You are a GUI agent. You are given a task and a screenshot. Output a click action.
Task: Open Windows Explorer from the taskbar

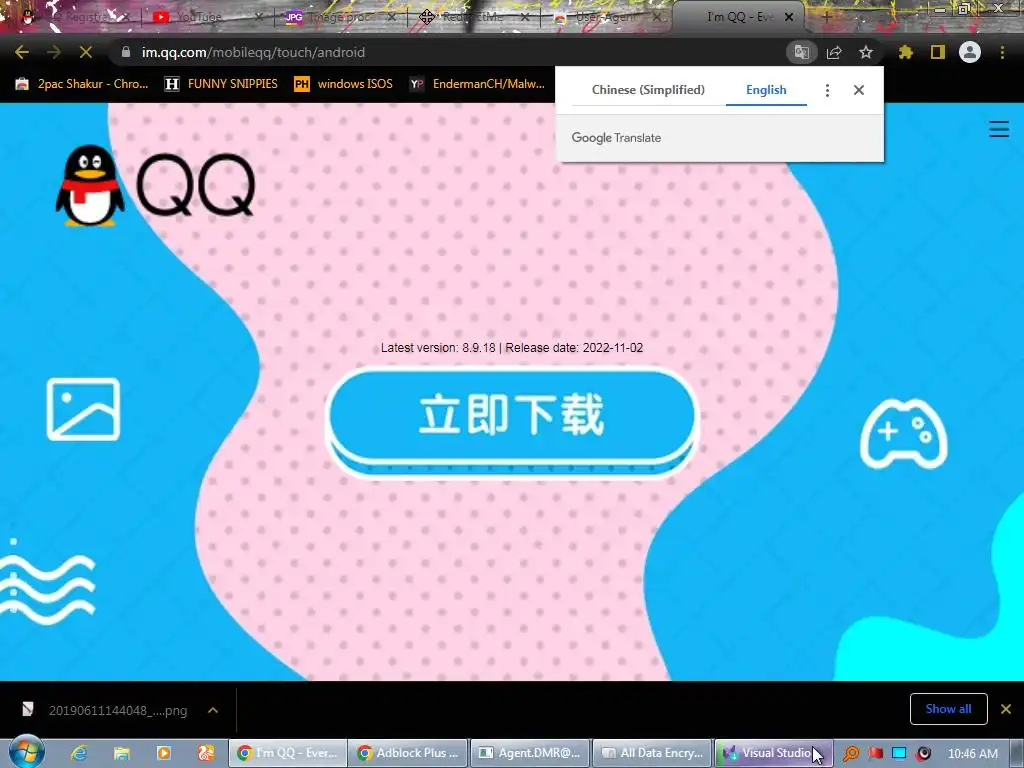tap(121, 753)
